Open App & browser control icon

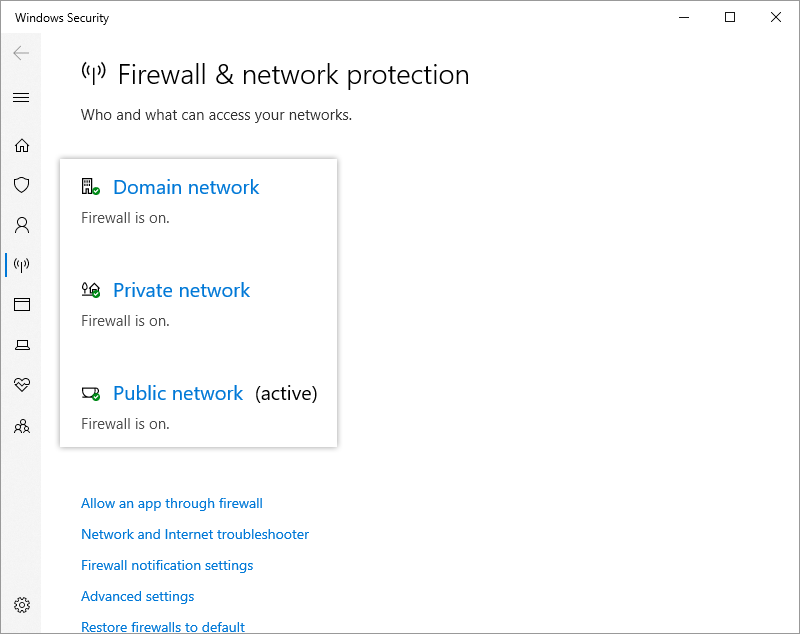tap(21, 305)
